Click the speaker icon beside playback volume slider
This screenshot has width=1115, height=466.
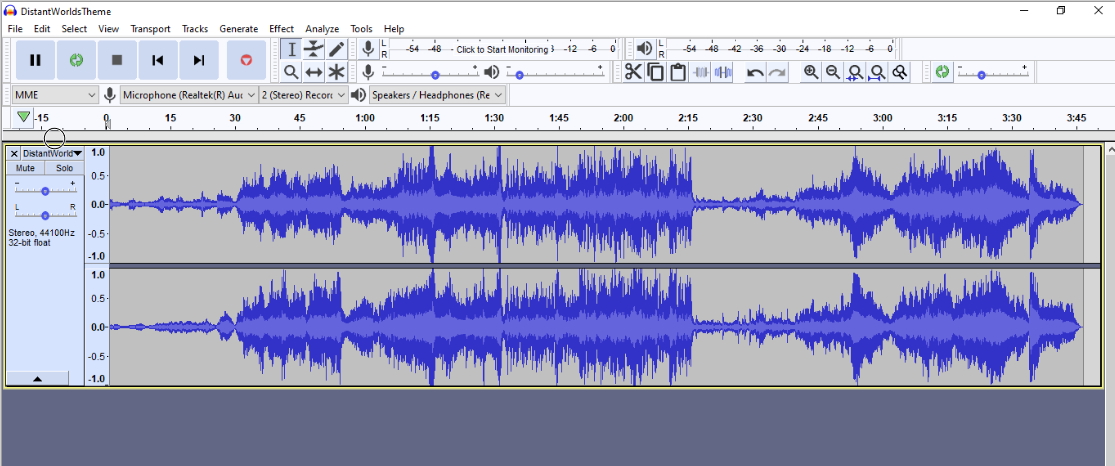[491, 72]
